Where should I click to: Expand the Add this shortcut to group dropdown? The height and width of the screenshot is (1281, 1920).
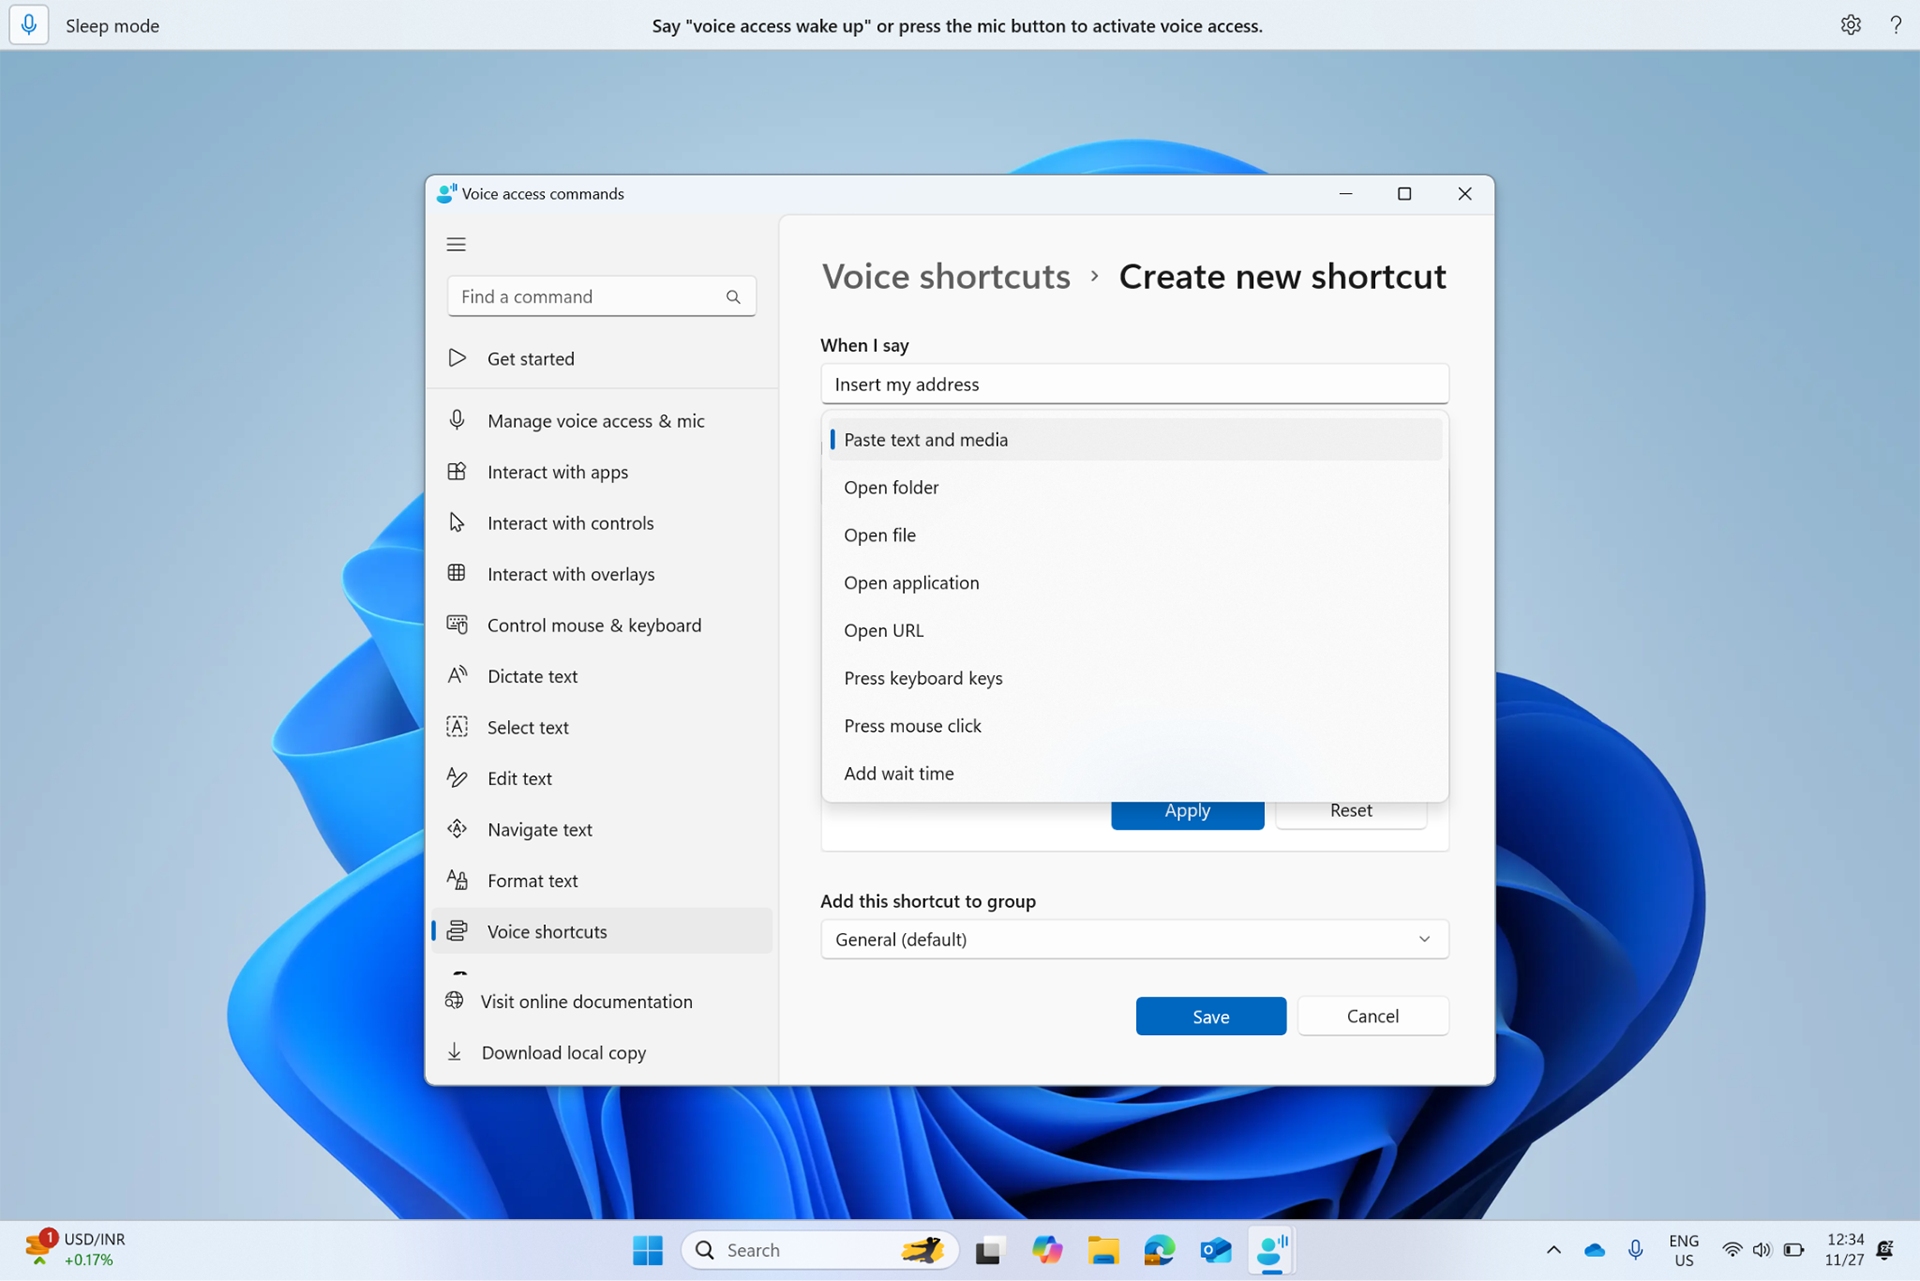pos(1424,939)
